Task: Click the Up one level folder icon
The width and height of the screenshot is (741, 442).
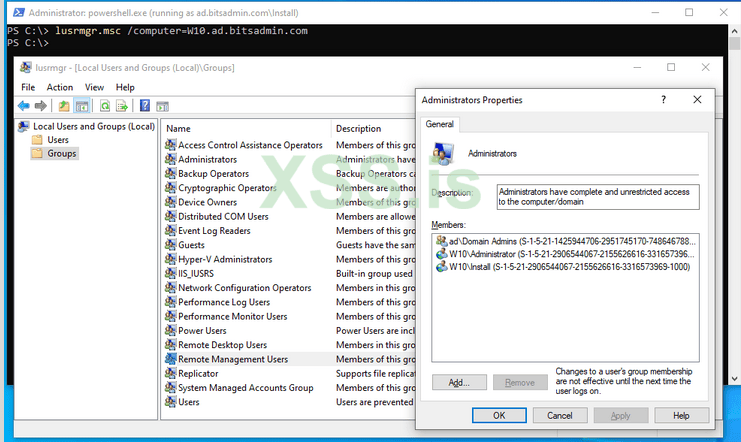Action: [64, 106]
